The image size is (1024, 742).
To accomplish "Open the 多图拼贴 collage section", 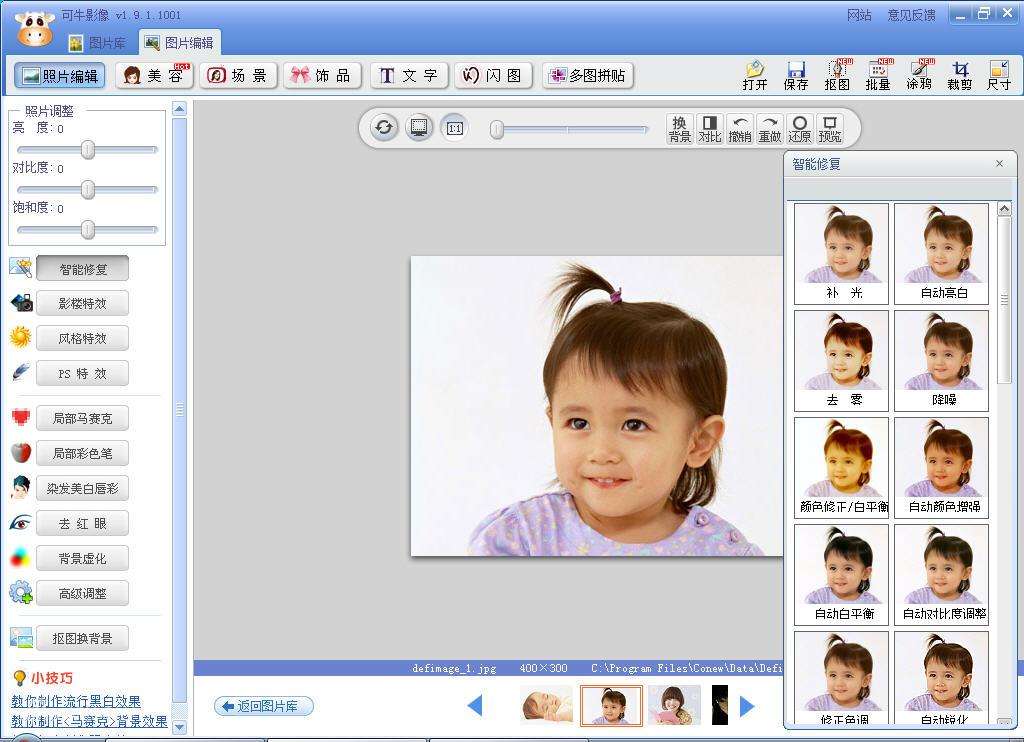I will click(588, 76).
